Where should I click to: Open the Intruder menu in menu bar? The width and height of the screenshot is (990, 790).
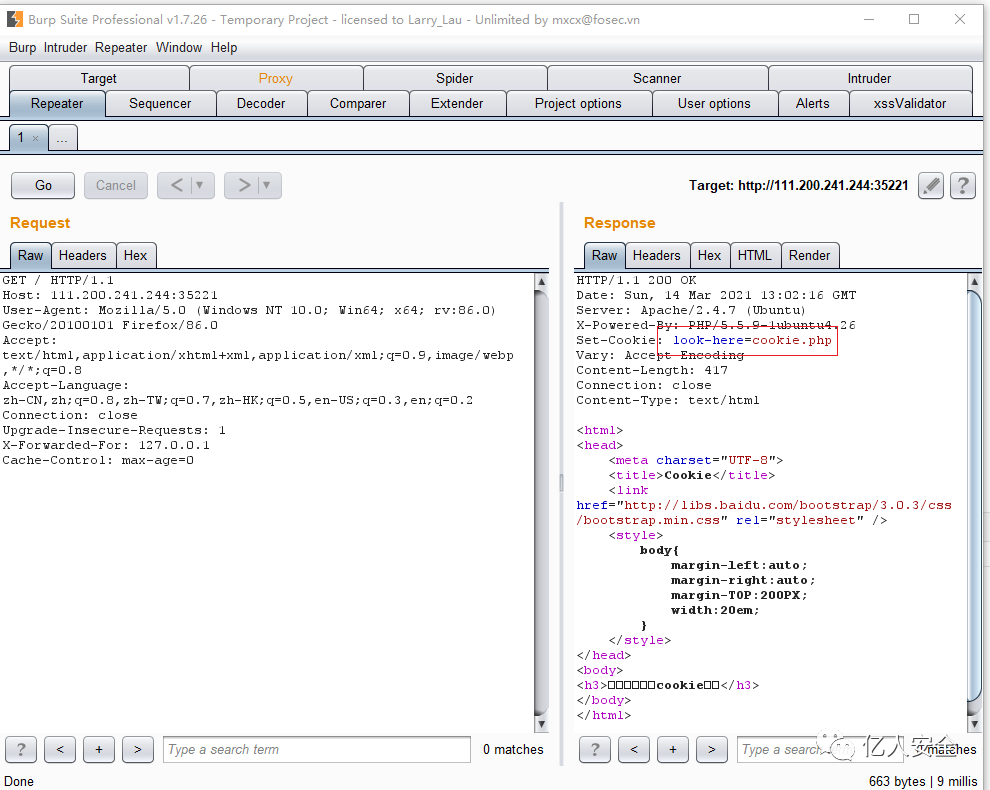(x=65, y=47)
